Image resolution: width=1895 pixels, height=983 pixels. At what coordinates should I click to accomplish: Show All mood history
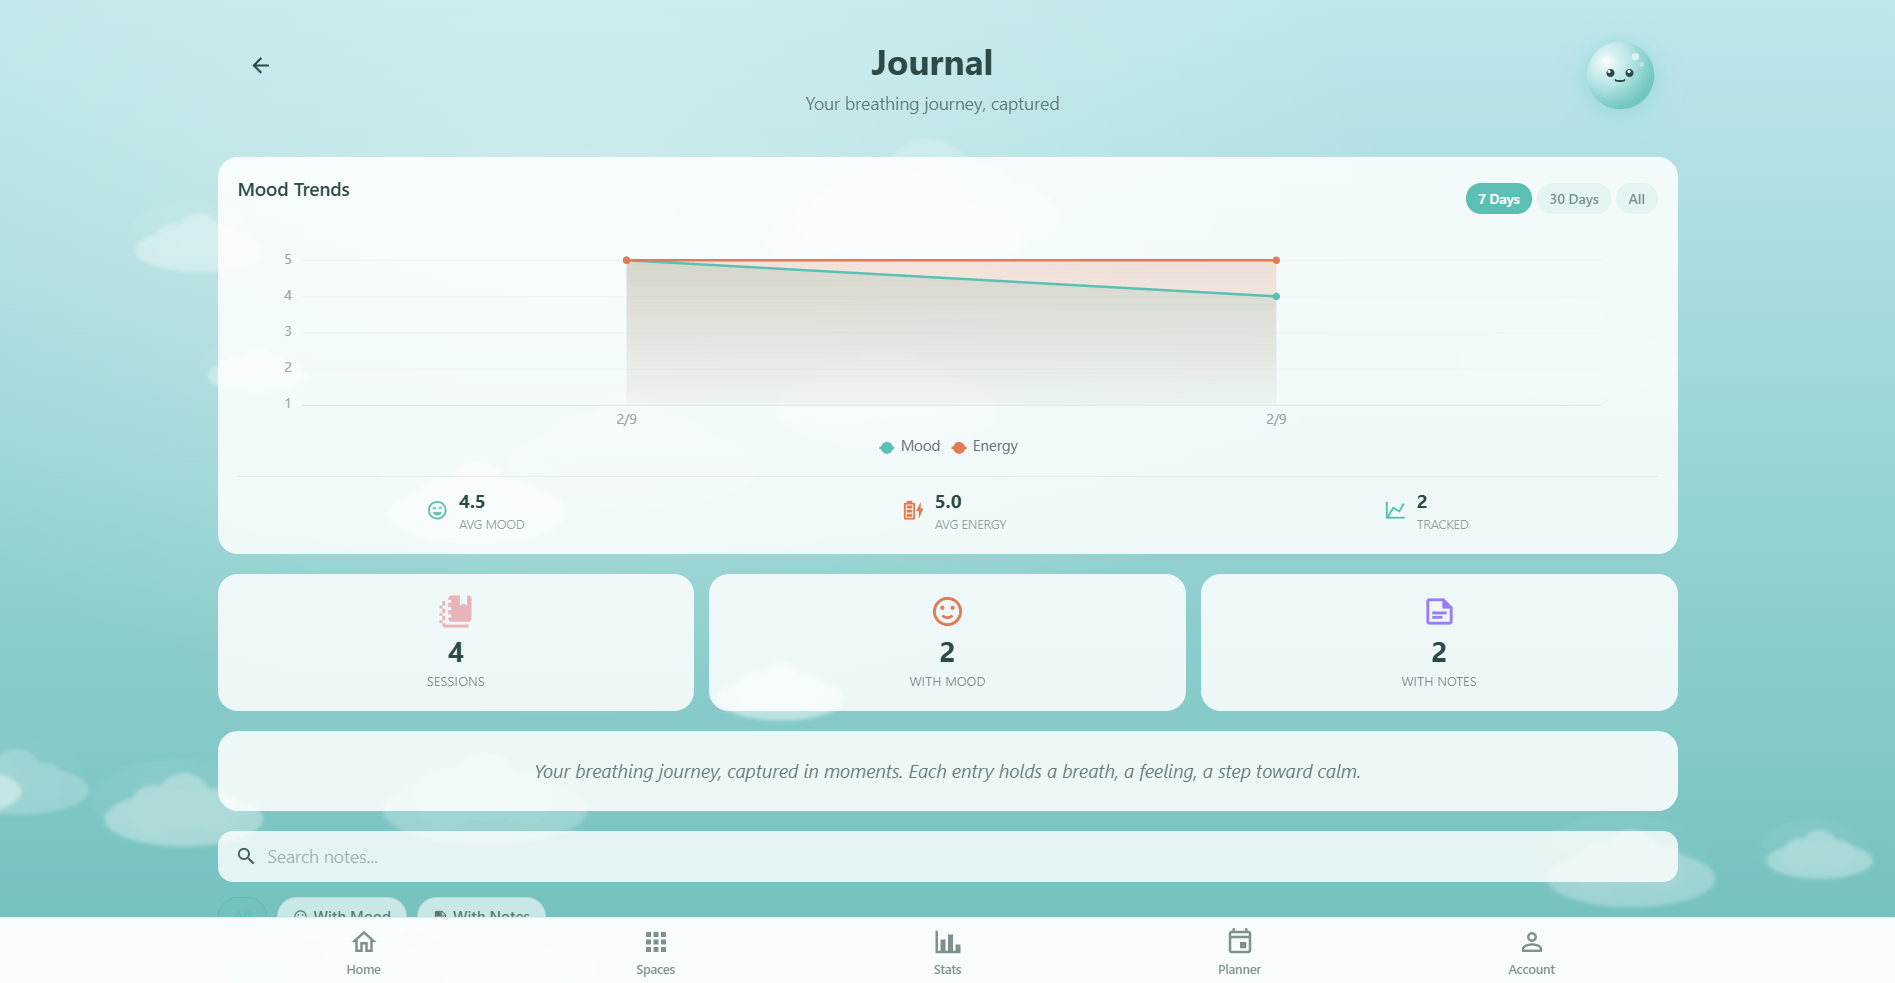point(1636,198)
